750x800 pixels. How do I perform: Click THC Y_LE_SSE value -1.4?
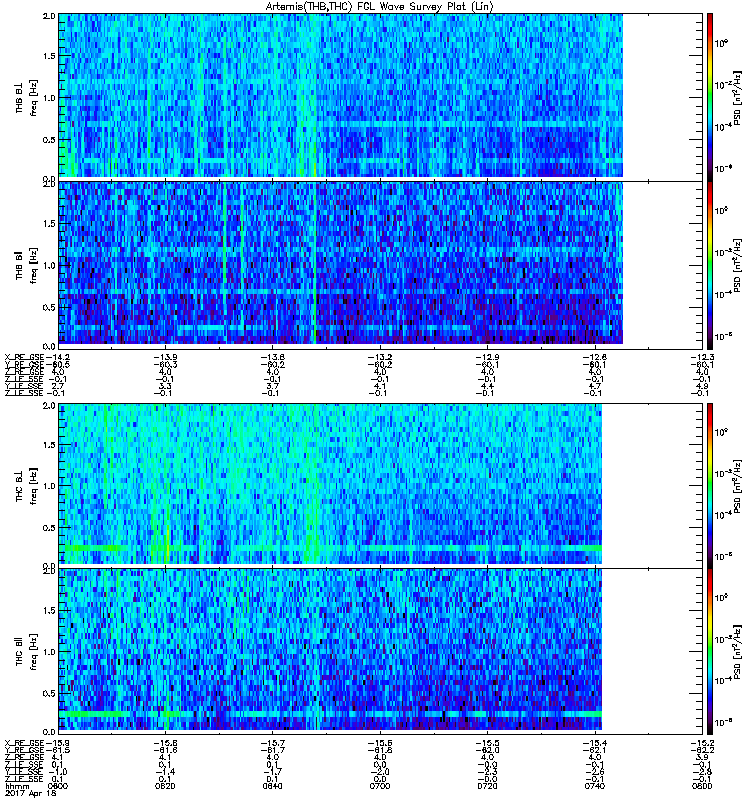pos(165,772)
